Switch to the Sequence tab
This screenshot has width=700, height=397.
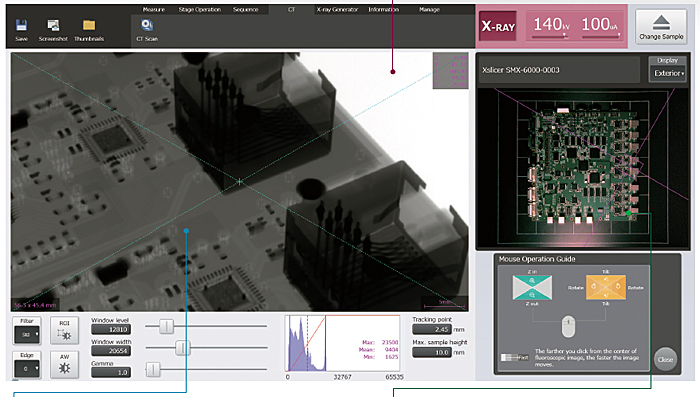[x=246, y=9]
